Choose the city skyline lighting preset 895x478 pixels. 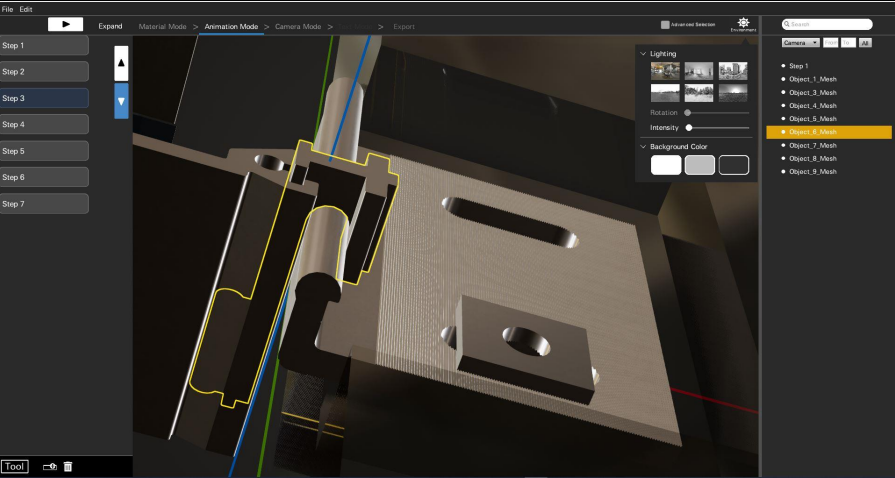tap(732, 71)
